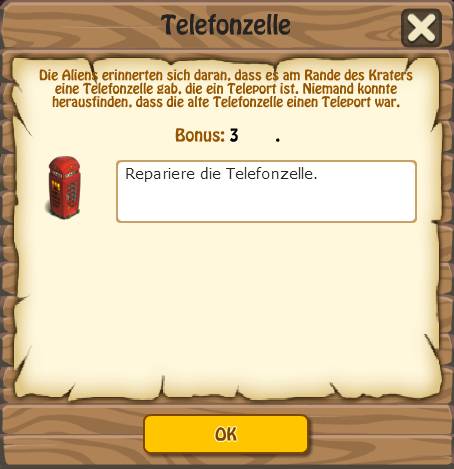The height and width of the screenshot is (469, 454).
Task: Click the wooden plank left of the OK button
Action: pyautogui.click(x=73, y=434)
